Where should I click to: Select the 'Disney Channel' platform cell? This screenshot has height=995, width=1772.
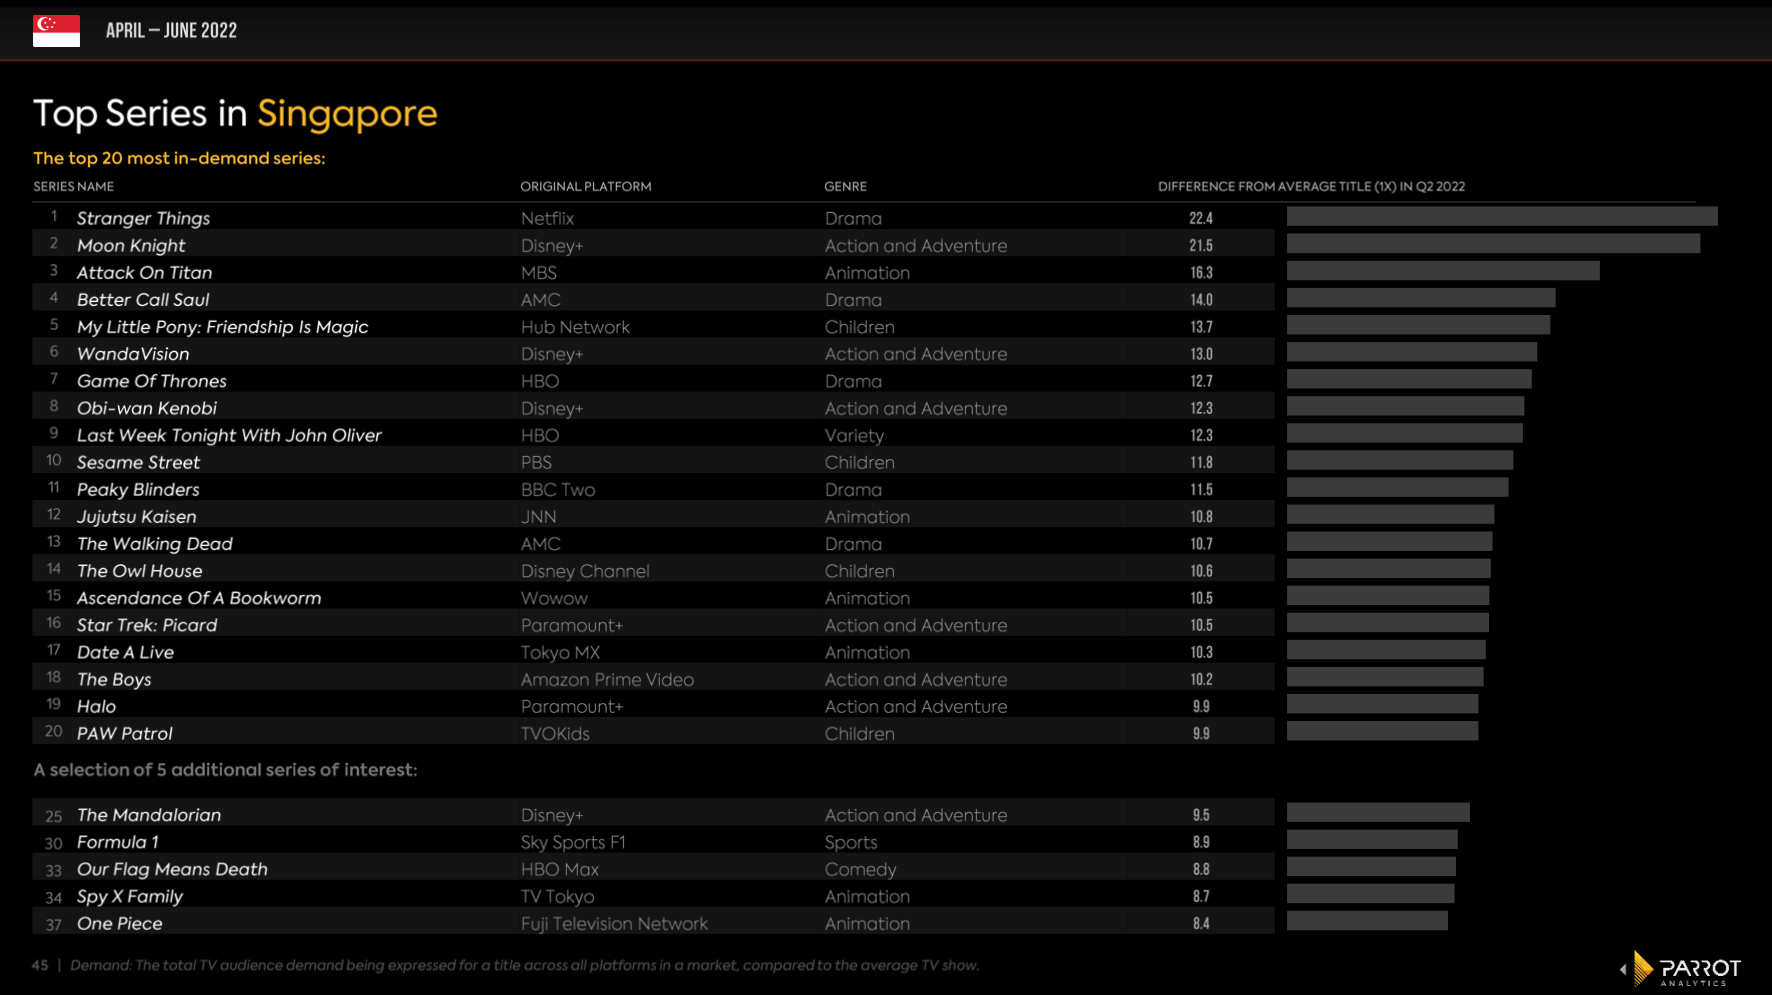coord(585,570)
